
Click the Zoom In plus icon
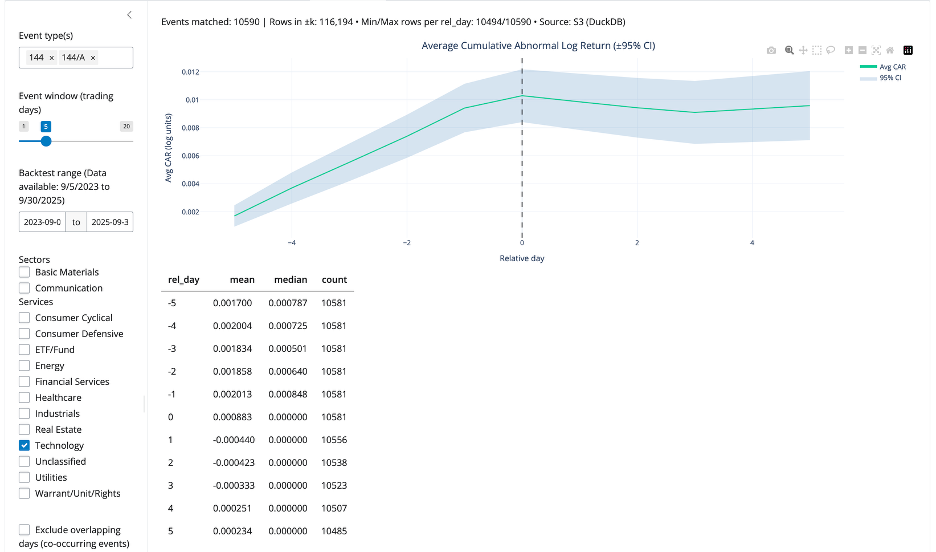pos(848,50)
